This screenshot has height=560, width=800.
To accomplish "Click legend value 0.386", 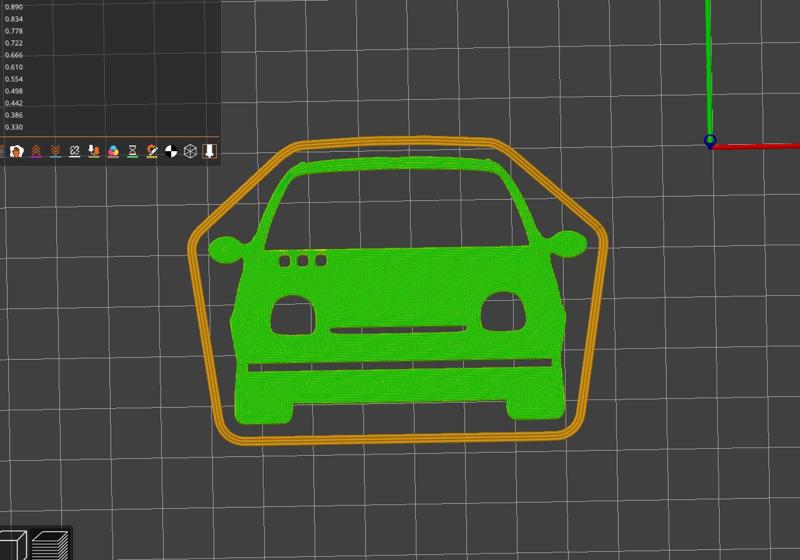I will coord(14,115).
